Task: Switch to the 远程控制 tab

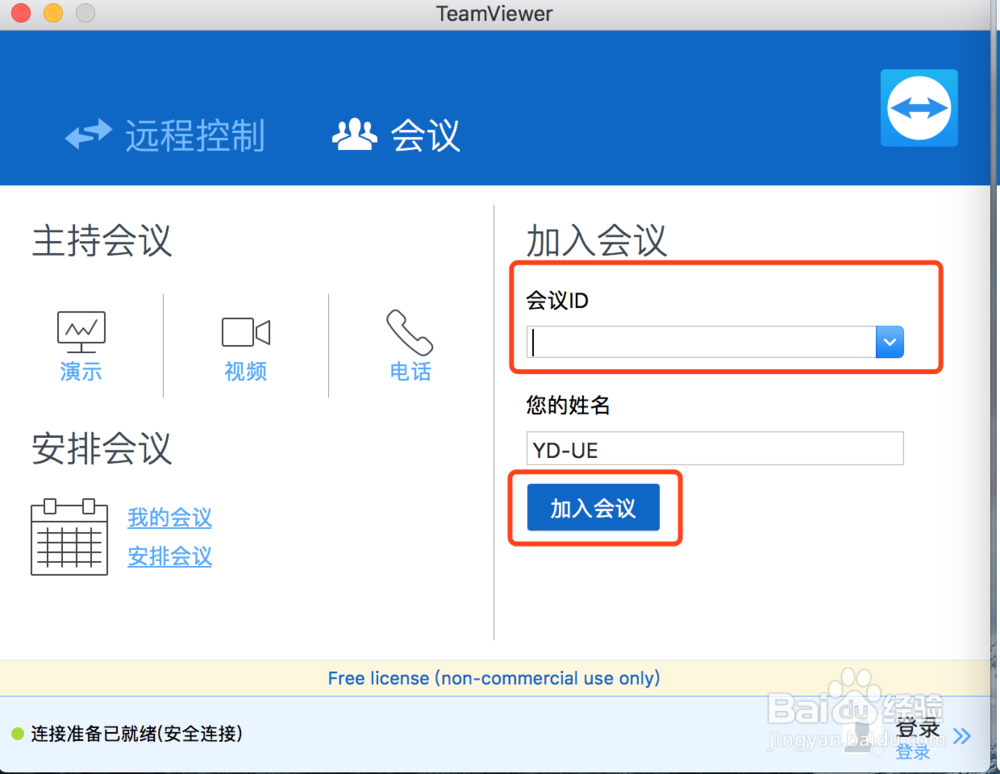Action: coord(194,135)
